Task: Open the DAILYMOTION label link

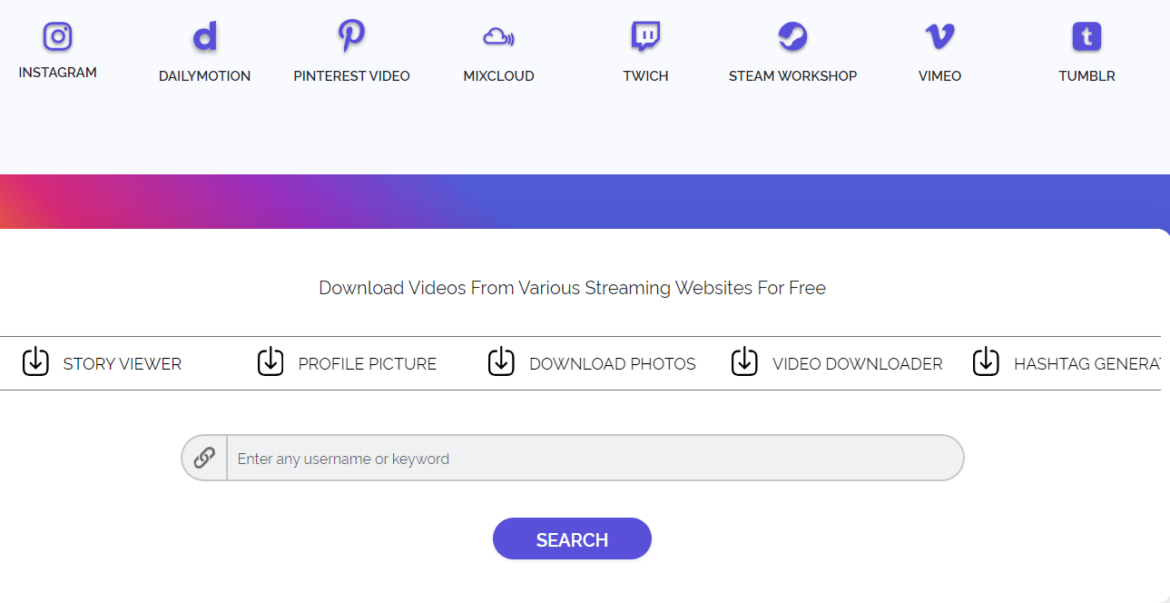Action: tap(204, 76)
